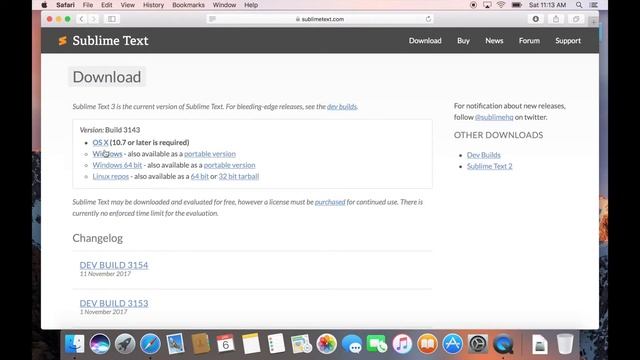Open the Forum nav link

(x=529, y=40)
